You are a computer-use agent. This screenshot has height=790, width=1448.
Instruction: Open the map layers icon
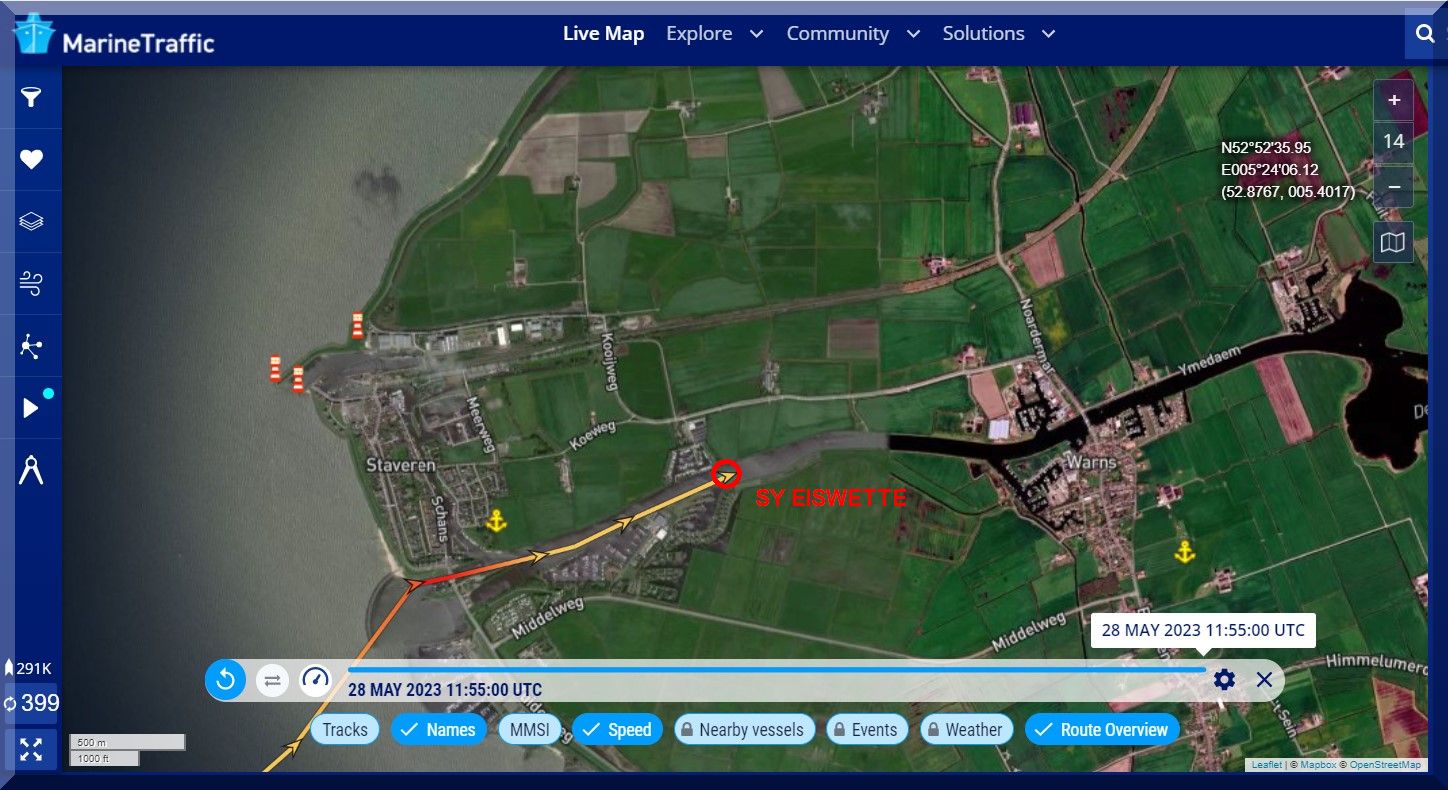click(x=31, y=222)
